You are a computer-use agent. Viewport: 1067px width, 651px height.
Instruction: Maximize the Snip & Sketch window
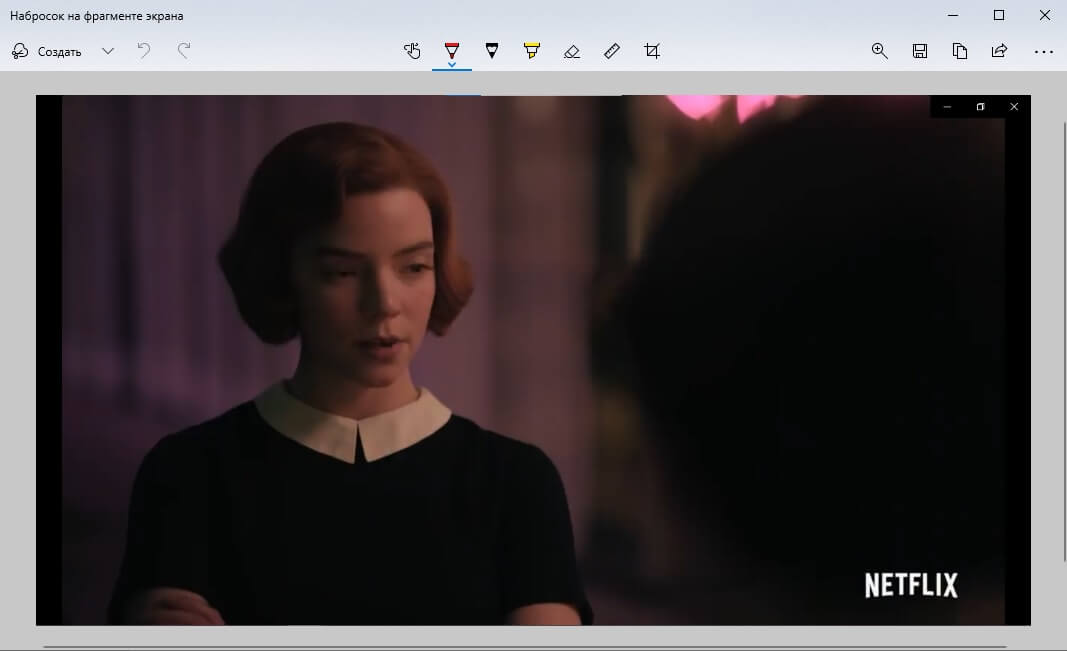pos(999,15)
